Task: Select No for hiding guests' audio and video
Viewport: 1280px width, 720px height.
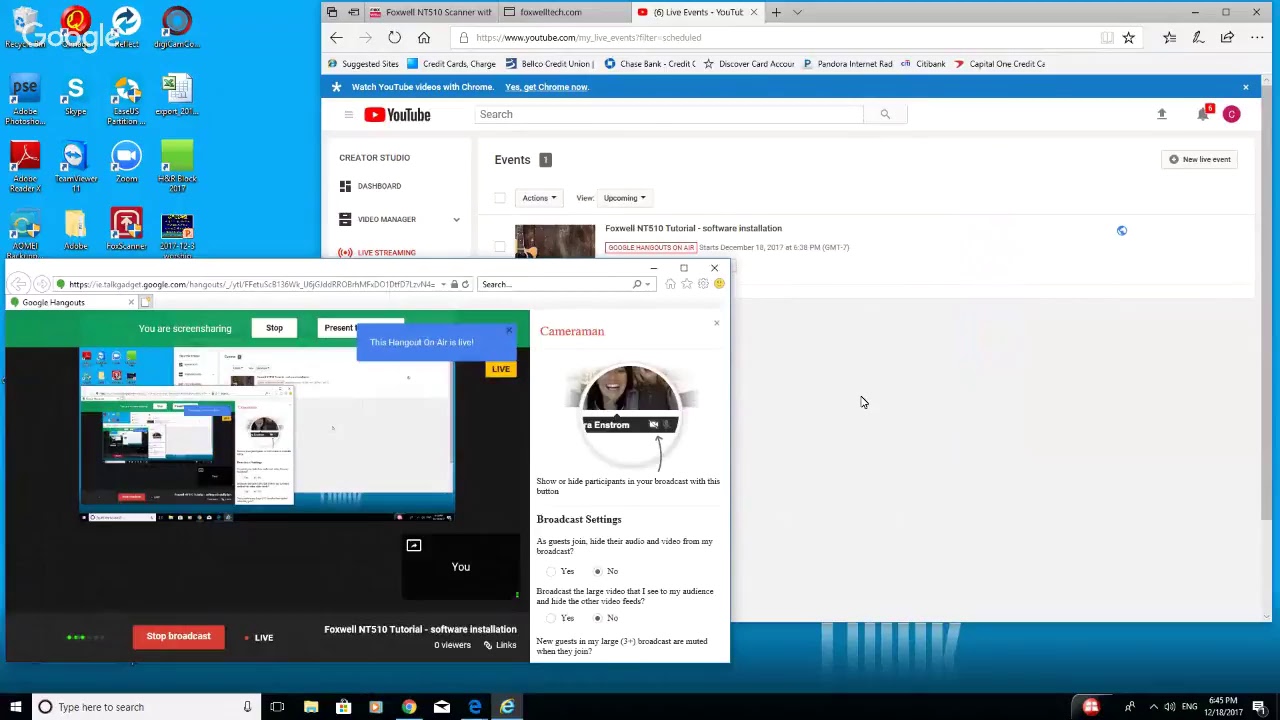Action: point(597,571)
